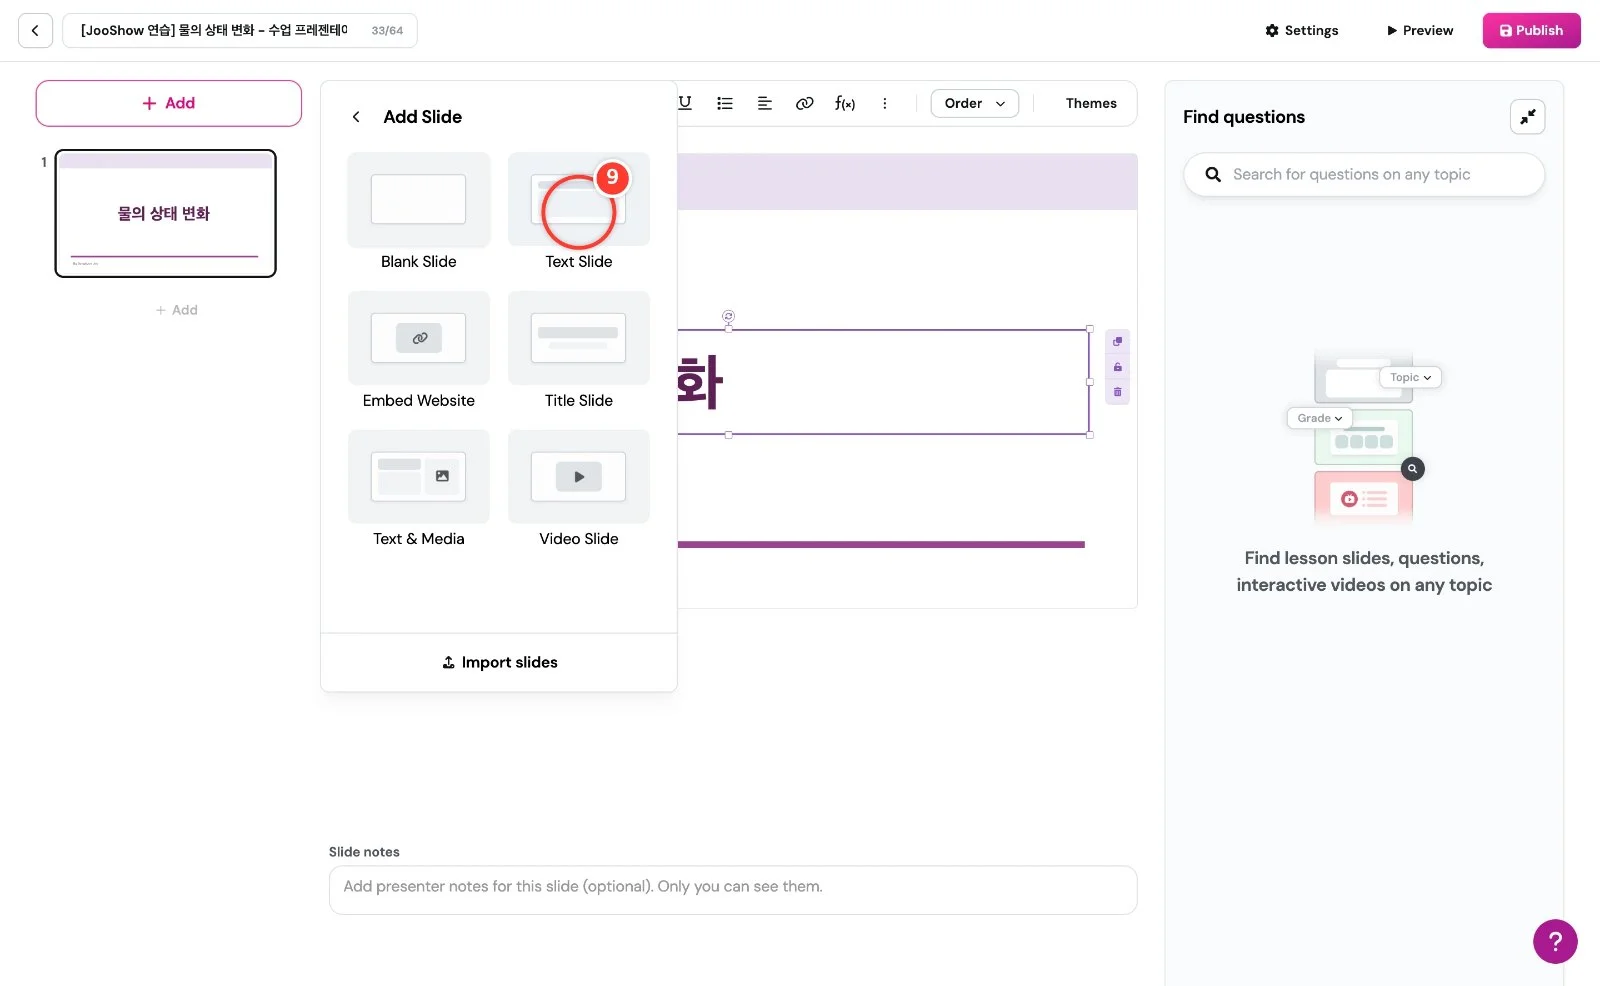Screen dimensions: 1600x986
Task: Focus the question search field
Action: (x=1364, y=174)
